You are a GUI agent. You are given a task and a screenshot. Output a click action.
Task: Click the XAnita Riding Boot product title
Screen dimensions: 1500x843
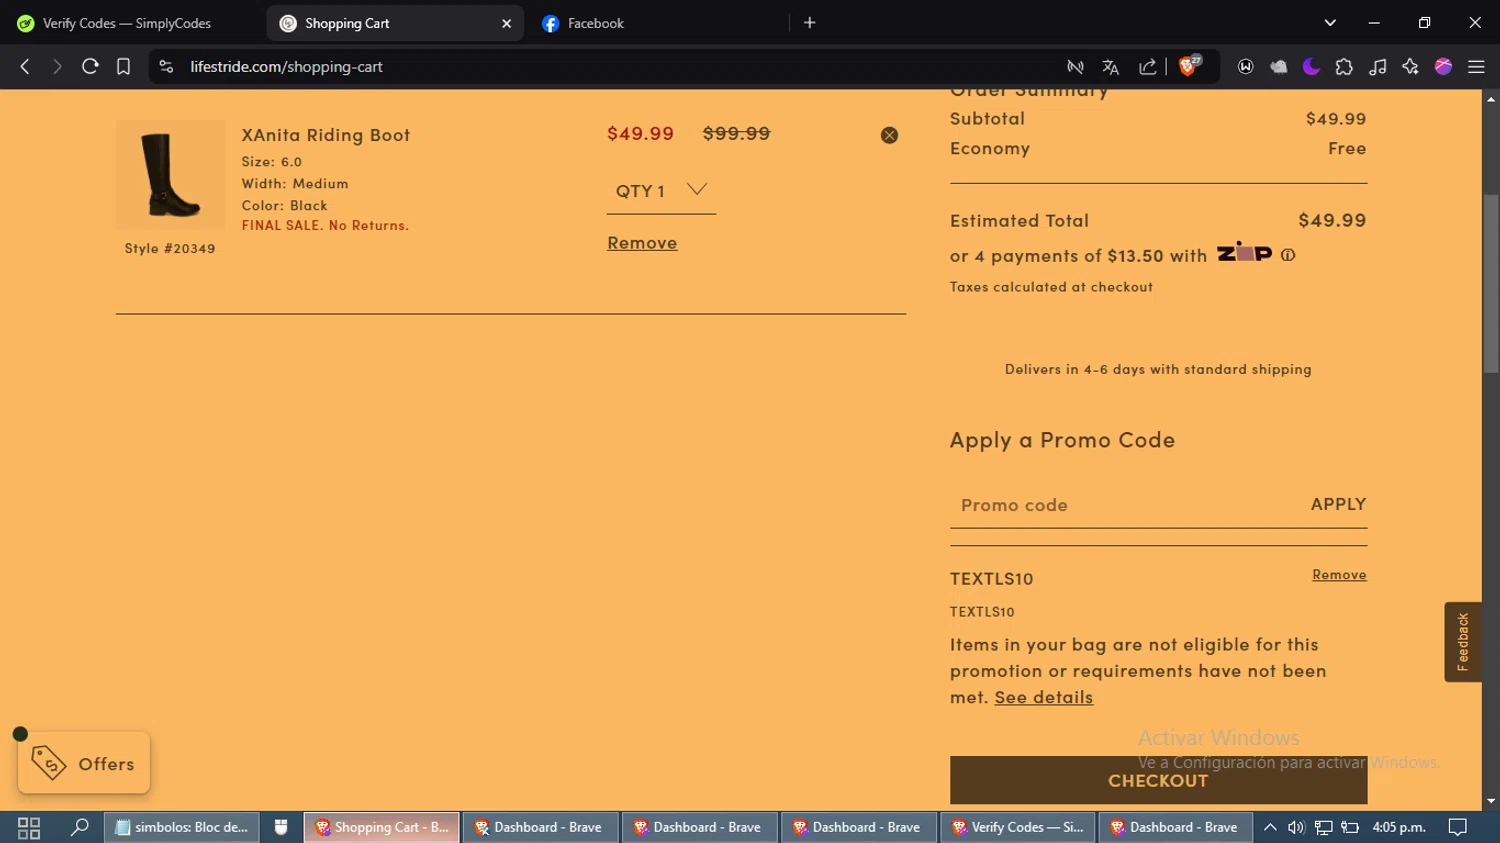click(x=326, y=135)
